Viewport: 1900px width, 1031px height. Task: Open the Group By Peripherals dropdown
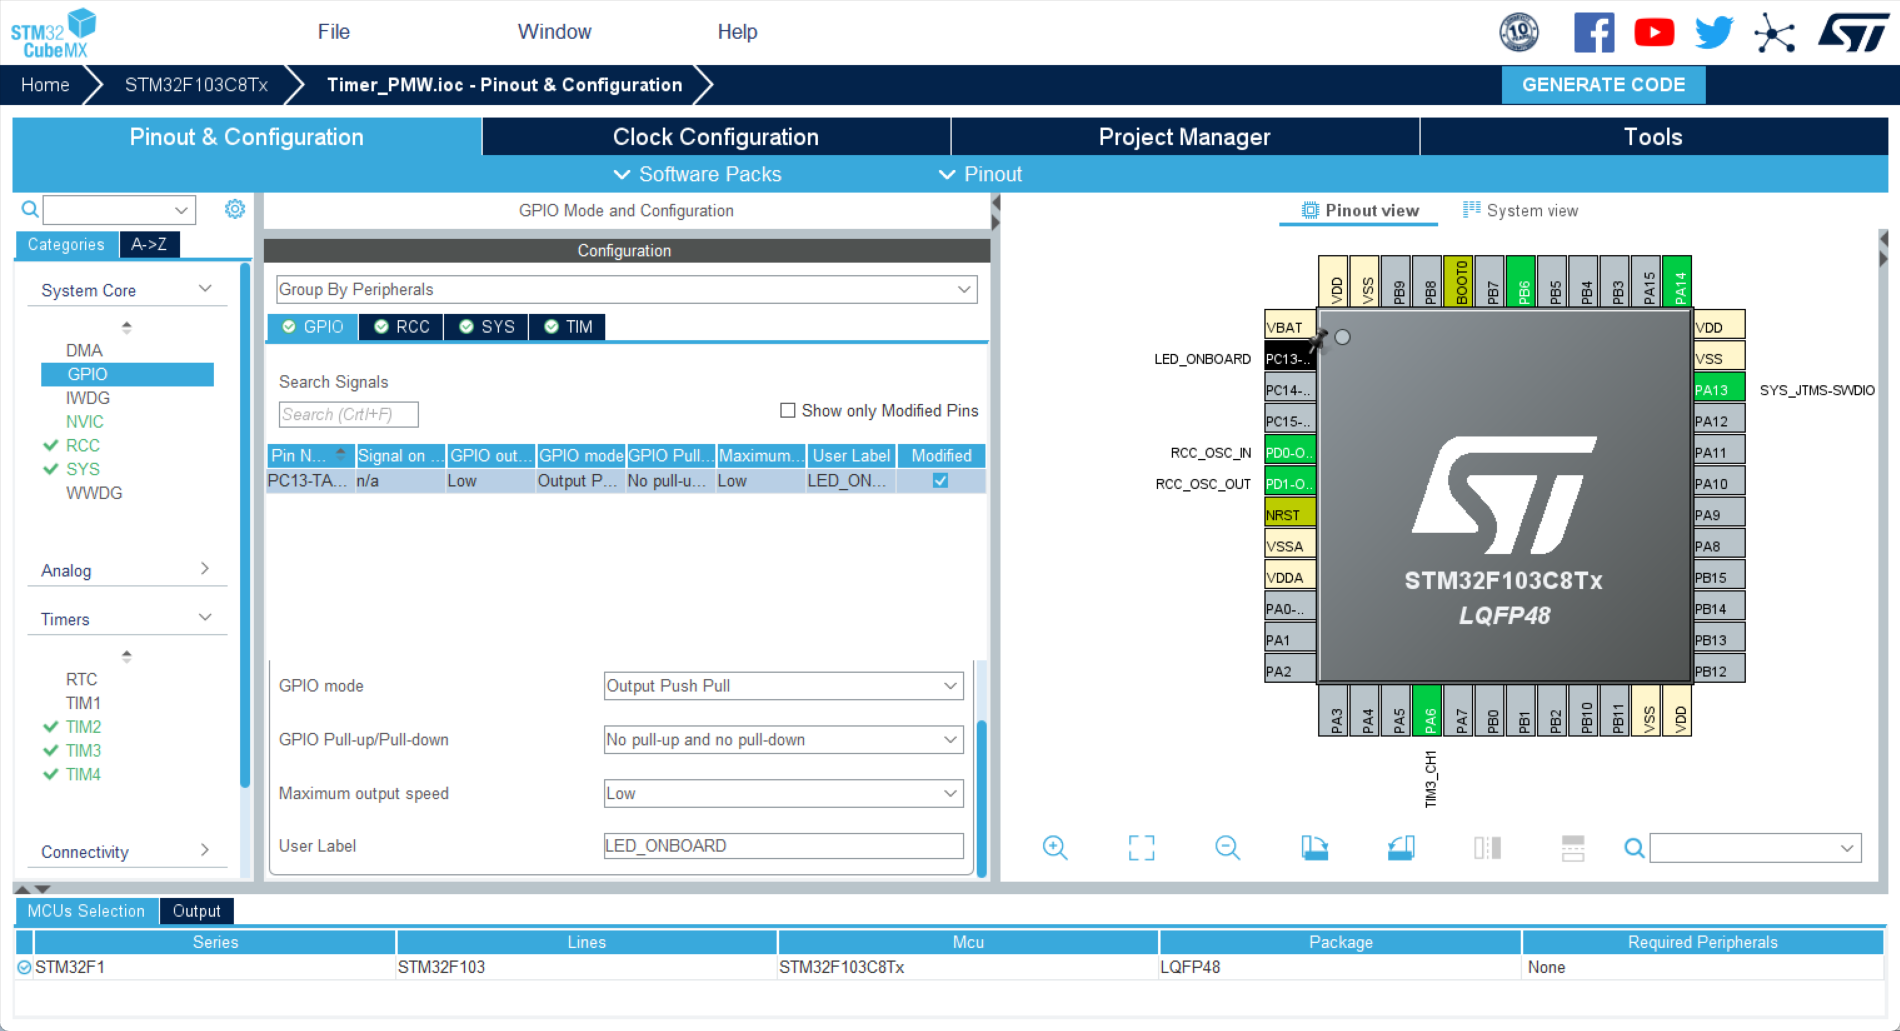[627, 289]
